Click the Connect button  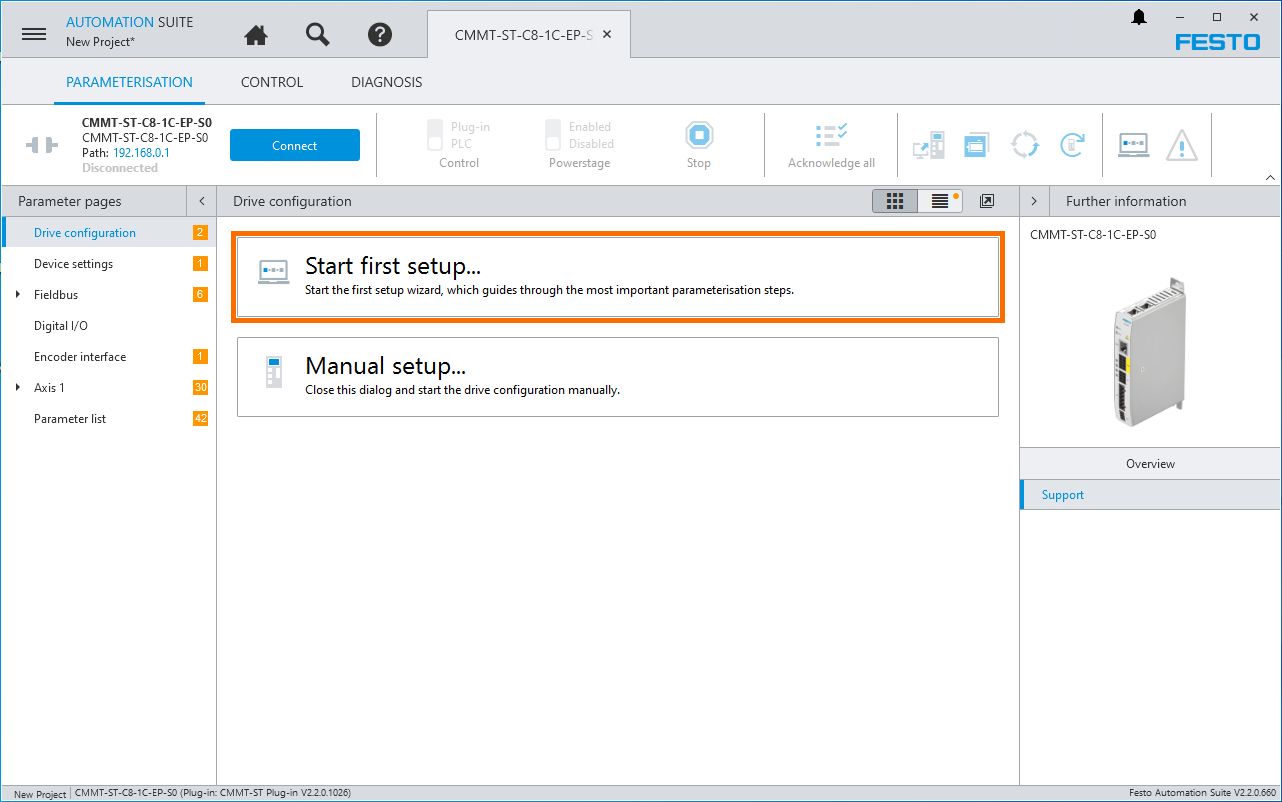coord(295,145)
